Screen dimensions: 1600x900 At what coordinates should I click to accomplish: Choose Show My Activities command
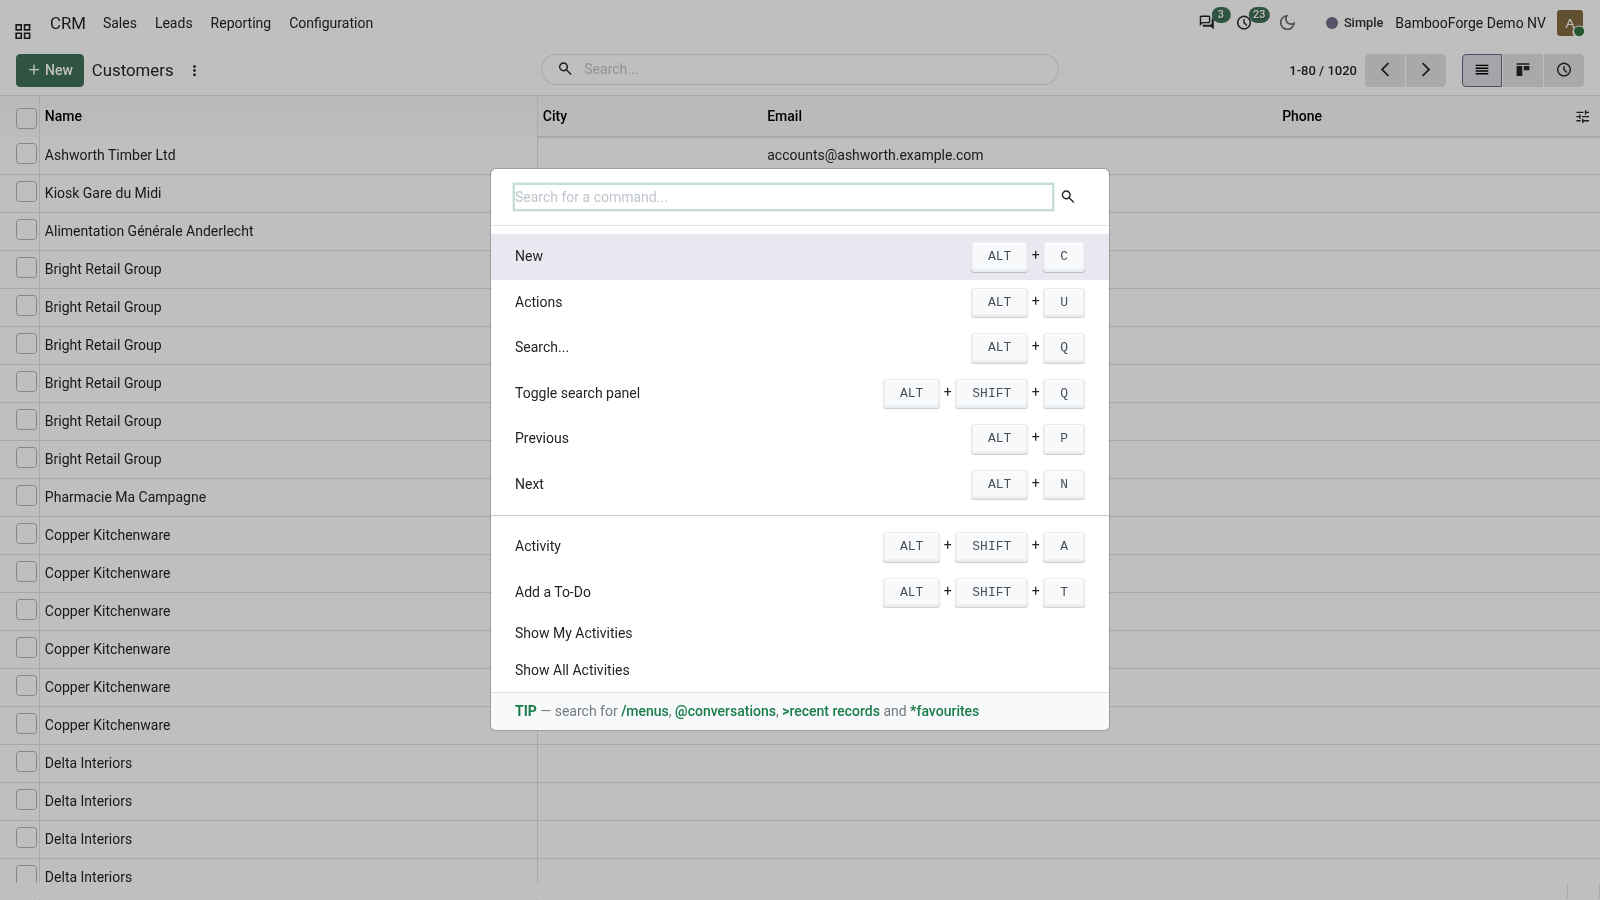[800, 633]
